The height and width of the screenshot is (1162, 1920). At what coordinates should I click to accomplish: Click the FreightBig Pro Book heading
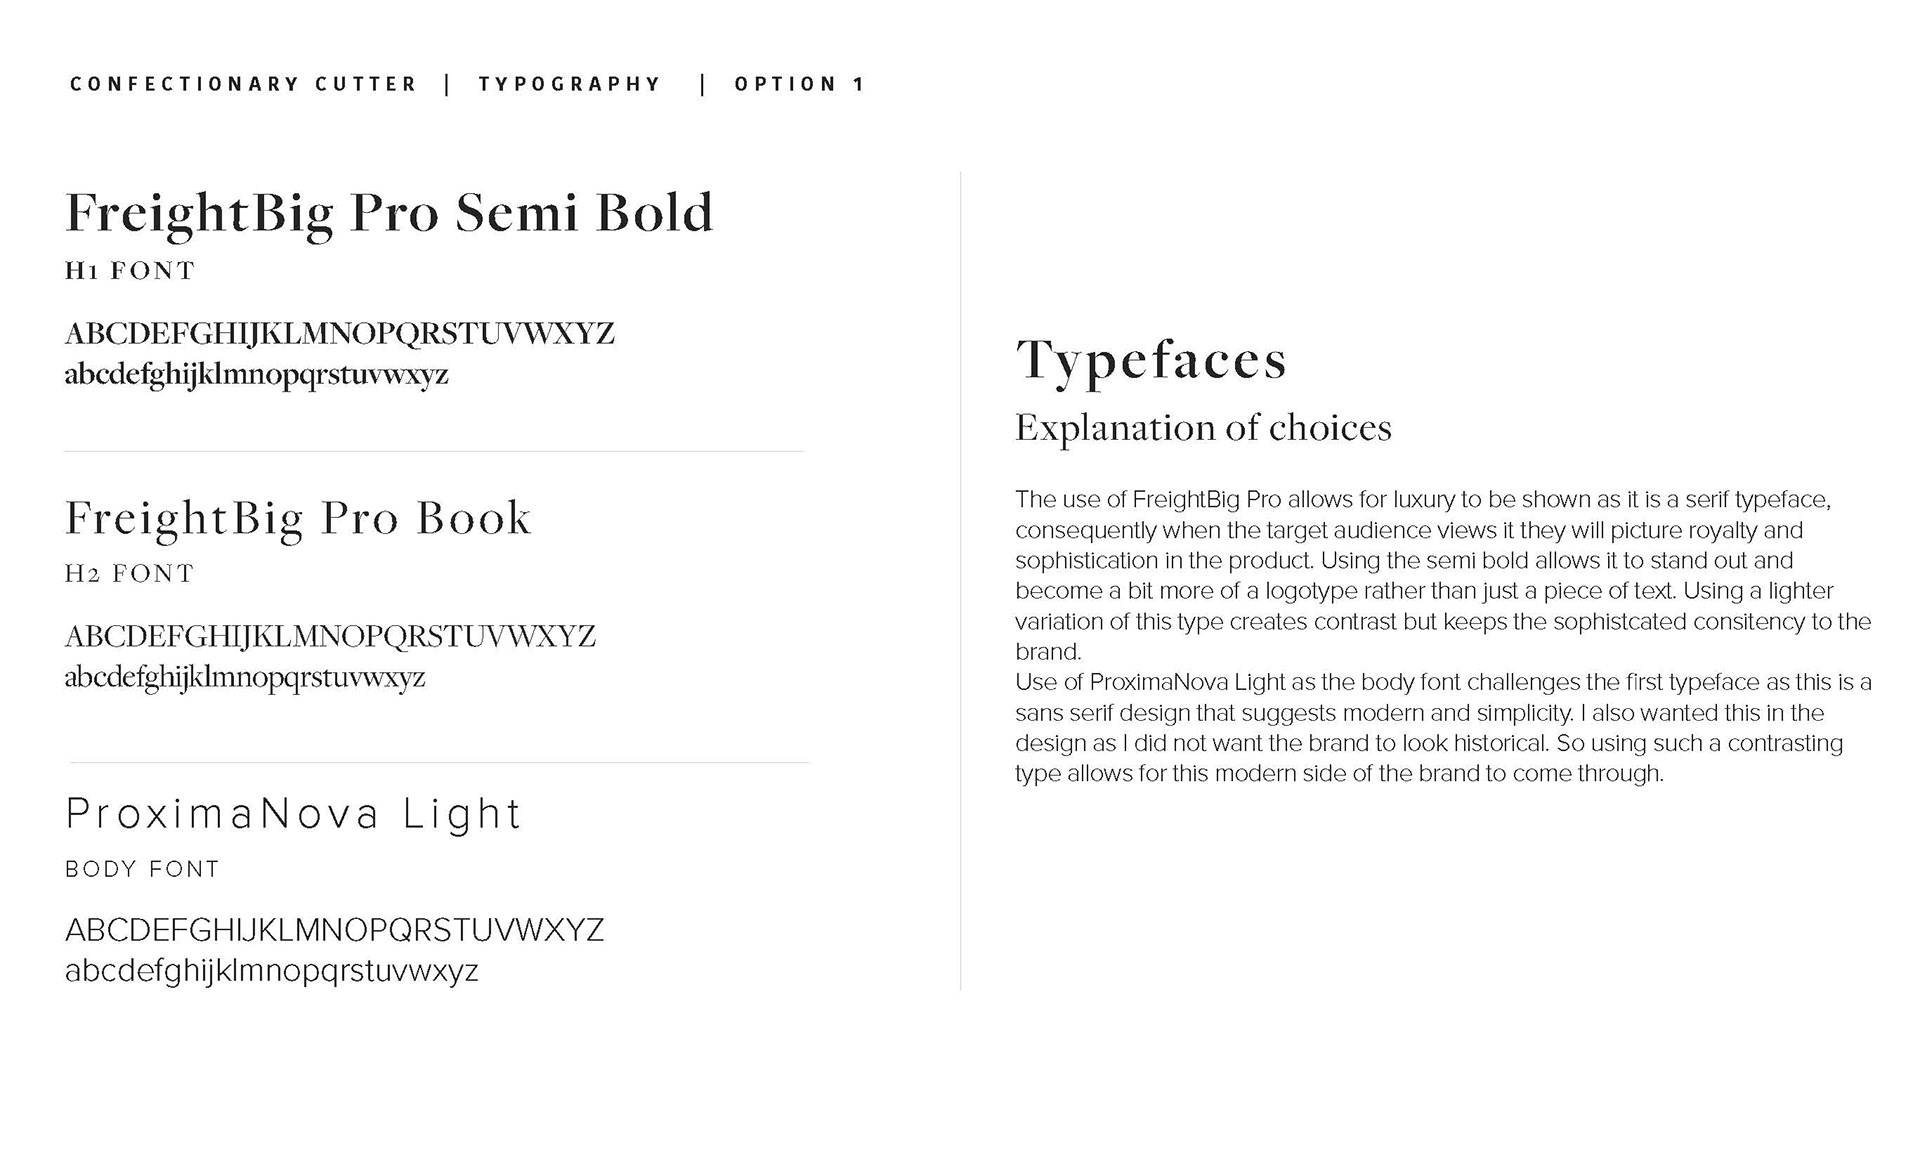point(298,520)
